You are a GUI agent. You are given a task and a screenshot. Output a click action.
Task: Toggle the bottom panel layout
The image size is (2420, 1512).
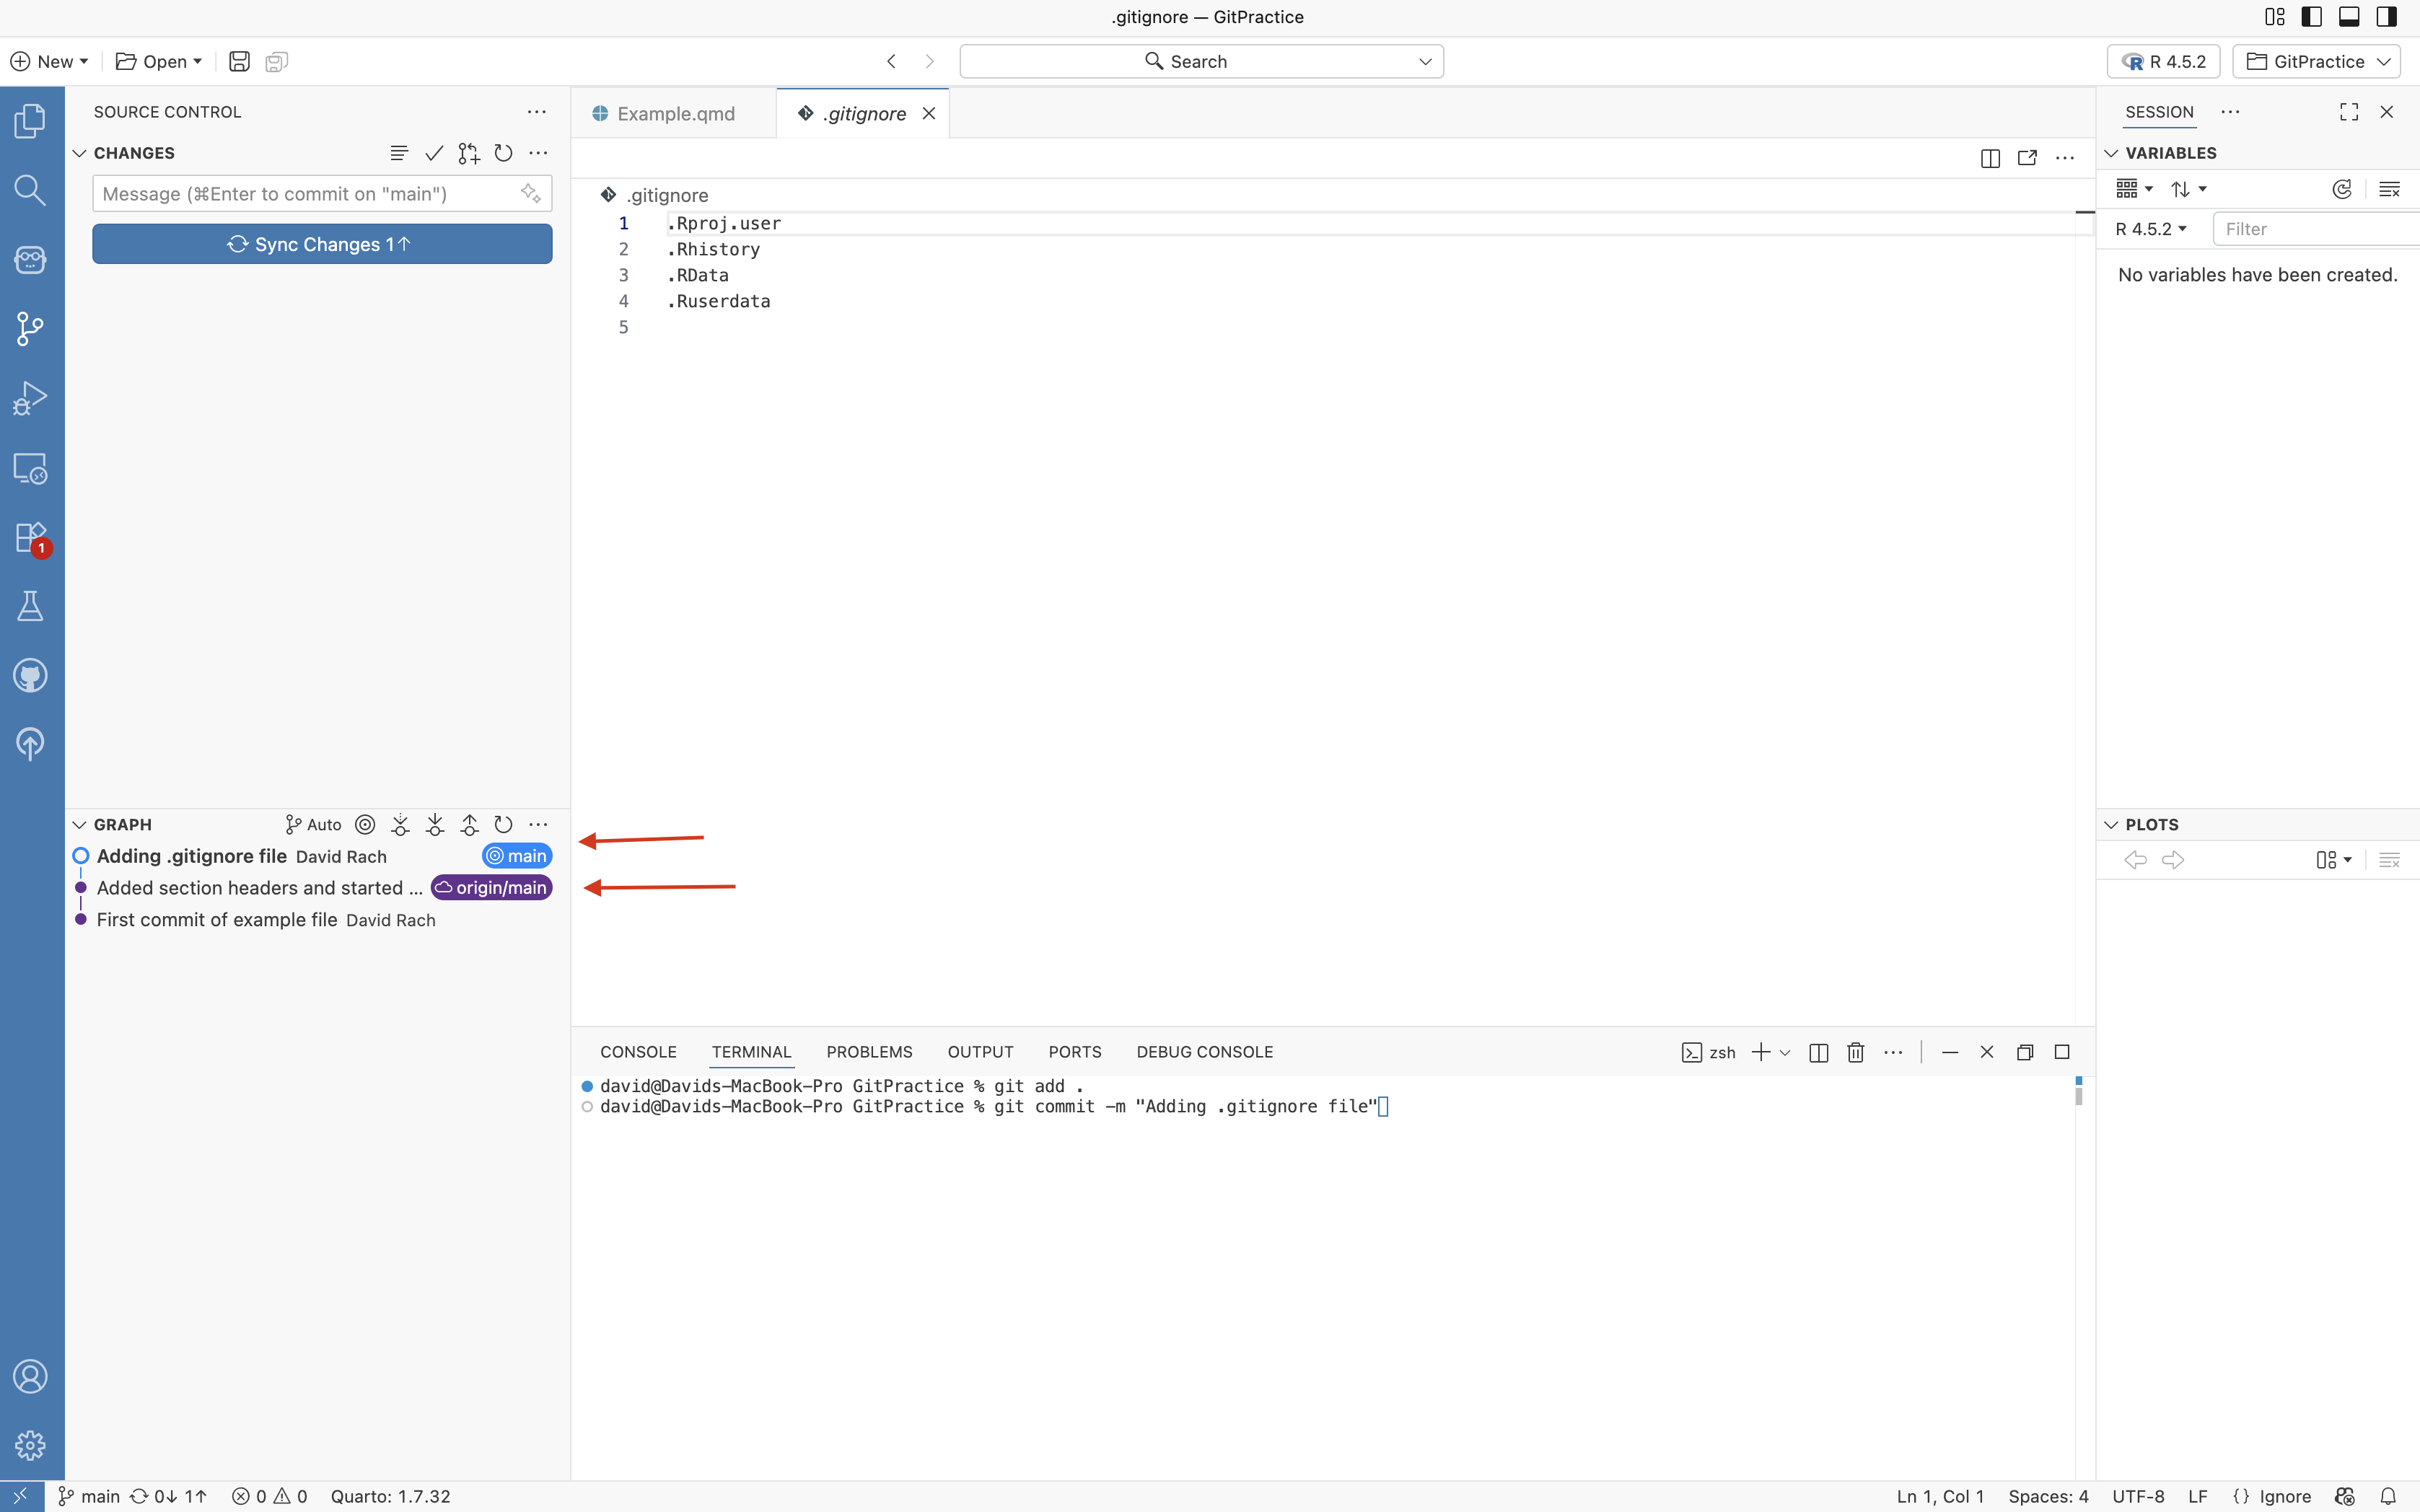click(2349, 17)
